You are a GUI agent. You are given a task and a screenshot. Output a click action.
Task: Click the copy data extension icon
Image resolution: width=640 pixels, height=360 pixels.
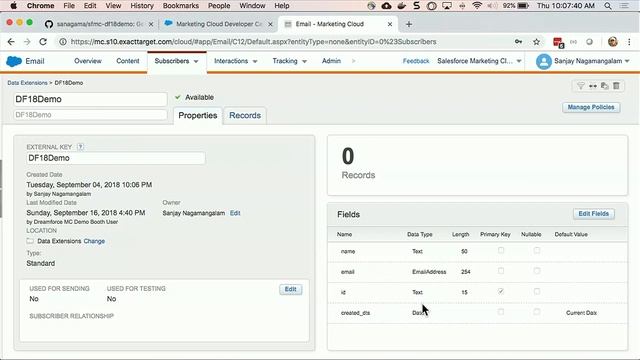(604, 86)
